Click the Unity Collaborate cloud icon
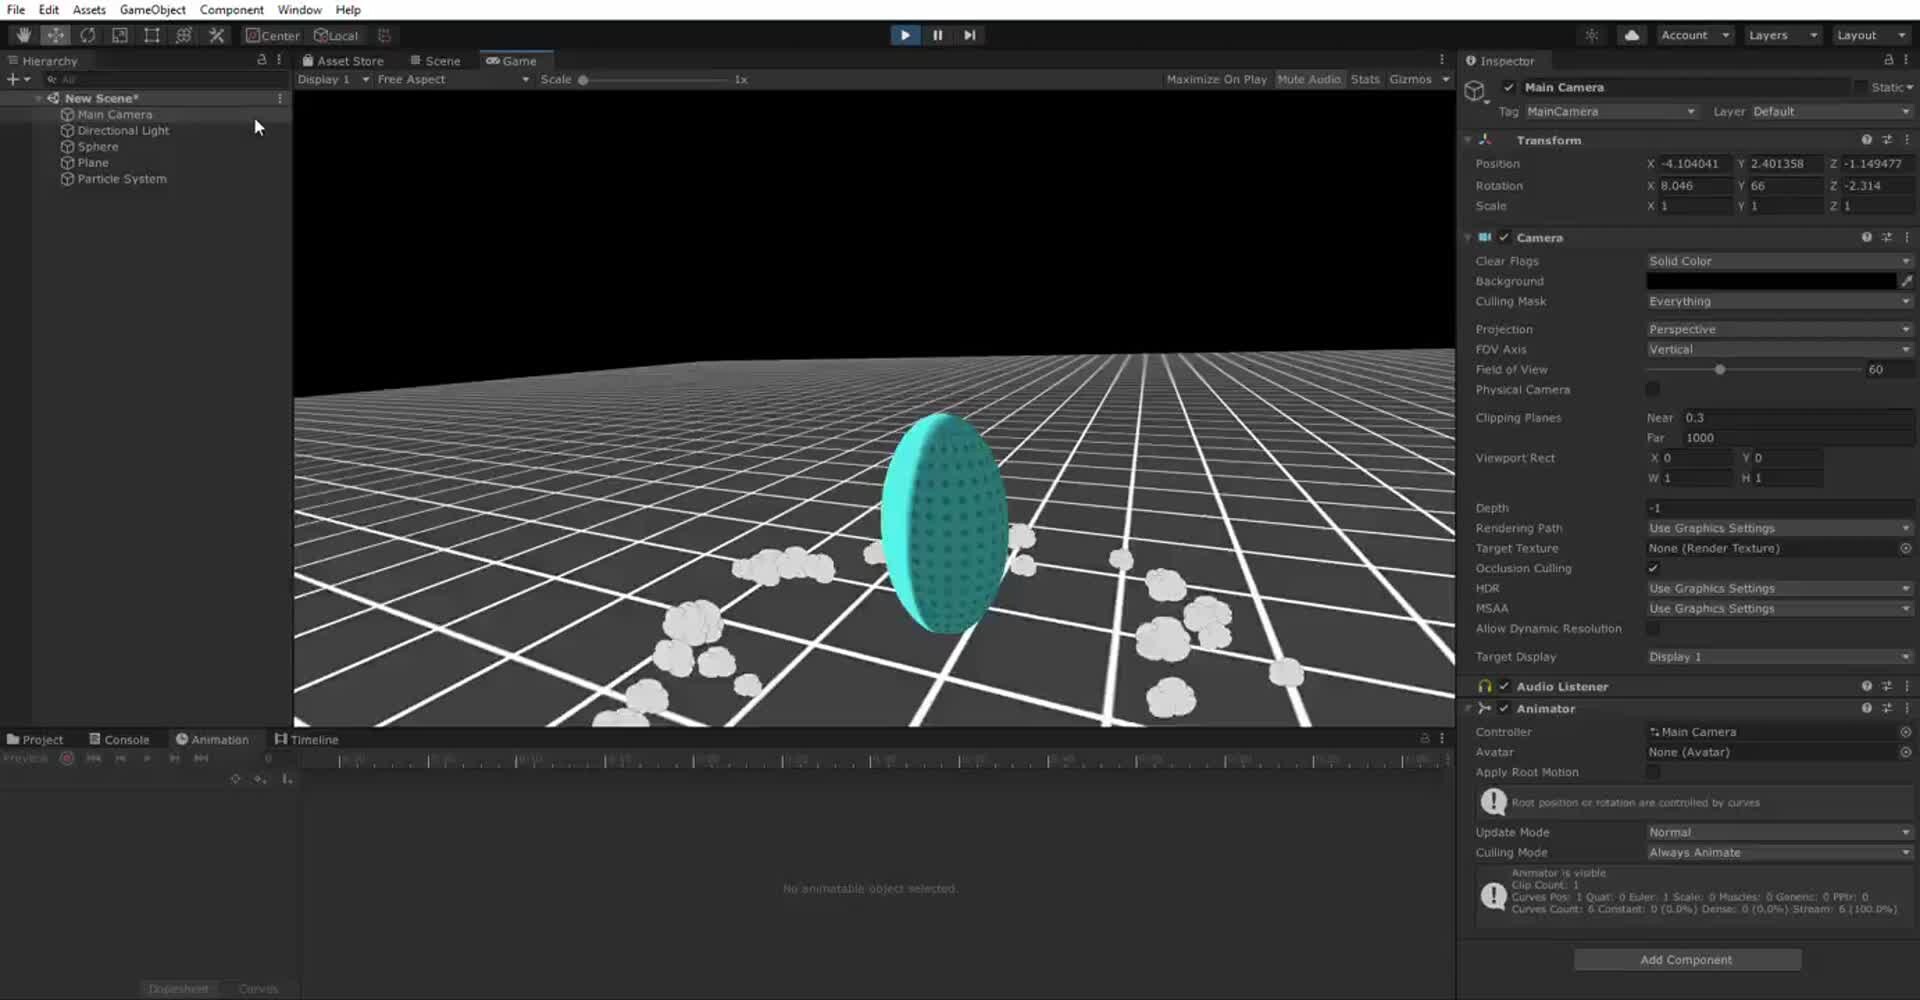The image size is (1920, 1000). pos(1631,35)
